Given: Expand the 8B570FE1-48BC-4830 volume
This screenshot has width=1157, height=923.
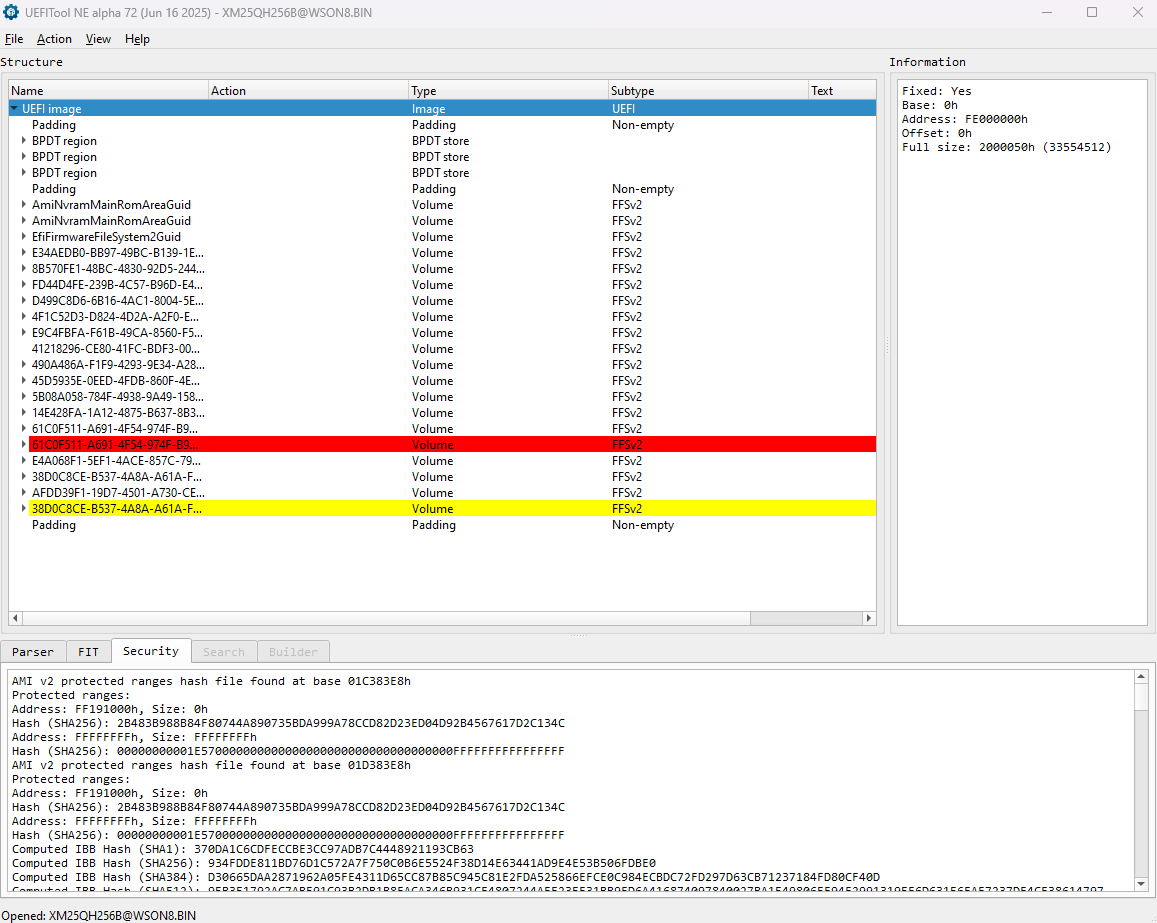Looking at the screenshot, I should tap(24, 269).
